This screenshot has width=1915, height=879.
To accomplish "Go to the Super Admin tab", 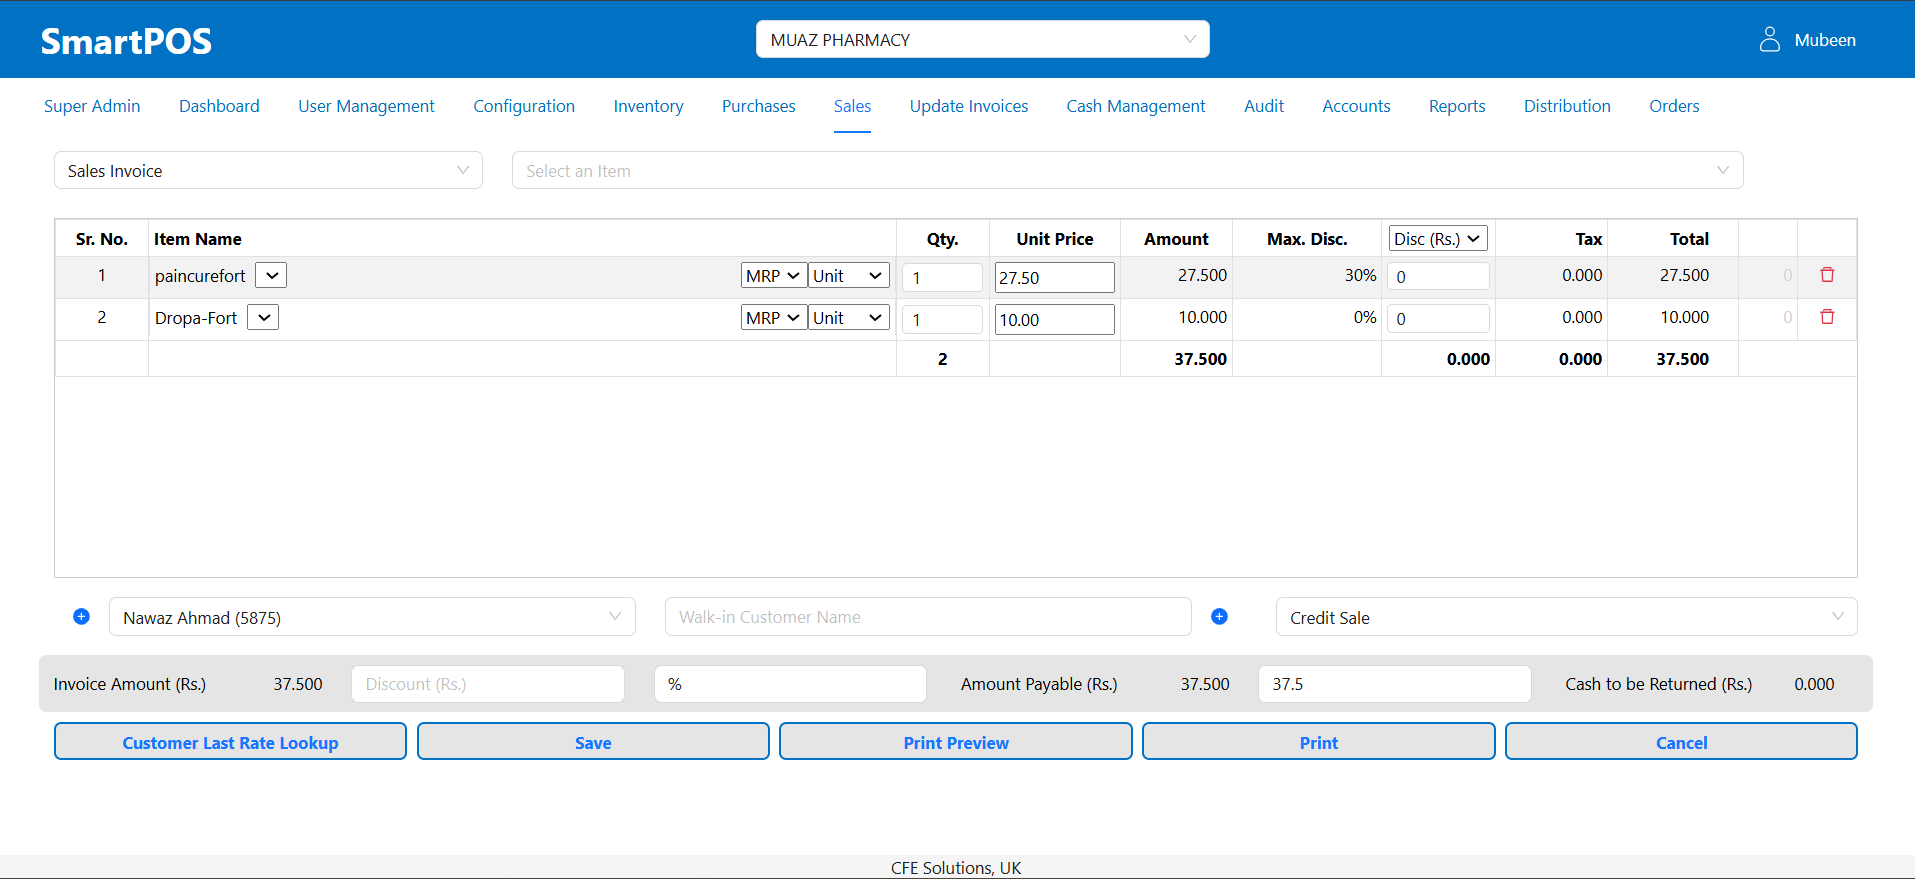I will pos(92,106).
